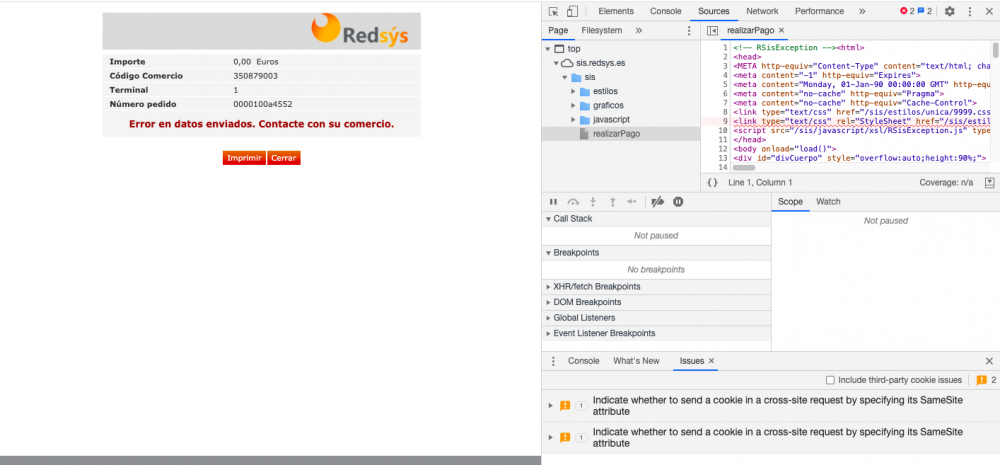Show more DevTools tabs chevron
The image size is (1000, 465).
[862, 11]
